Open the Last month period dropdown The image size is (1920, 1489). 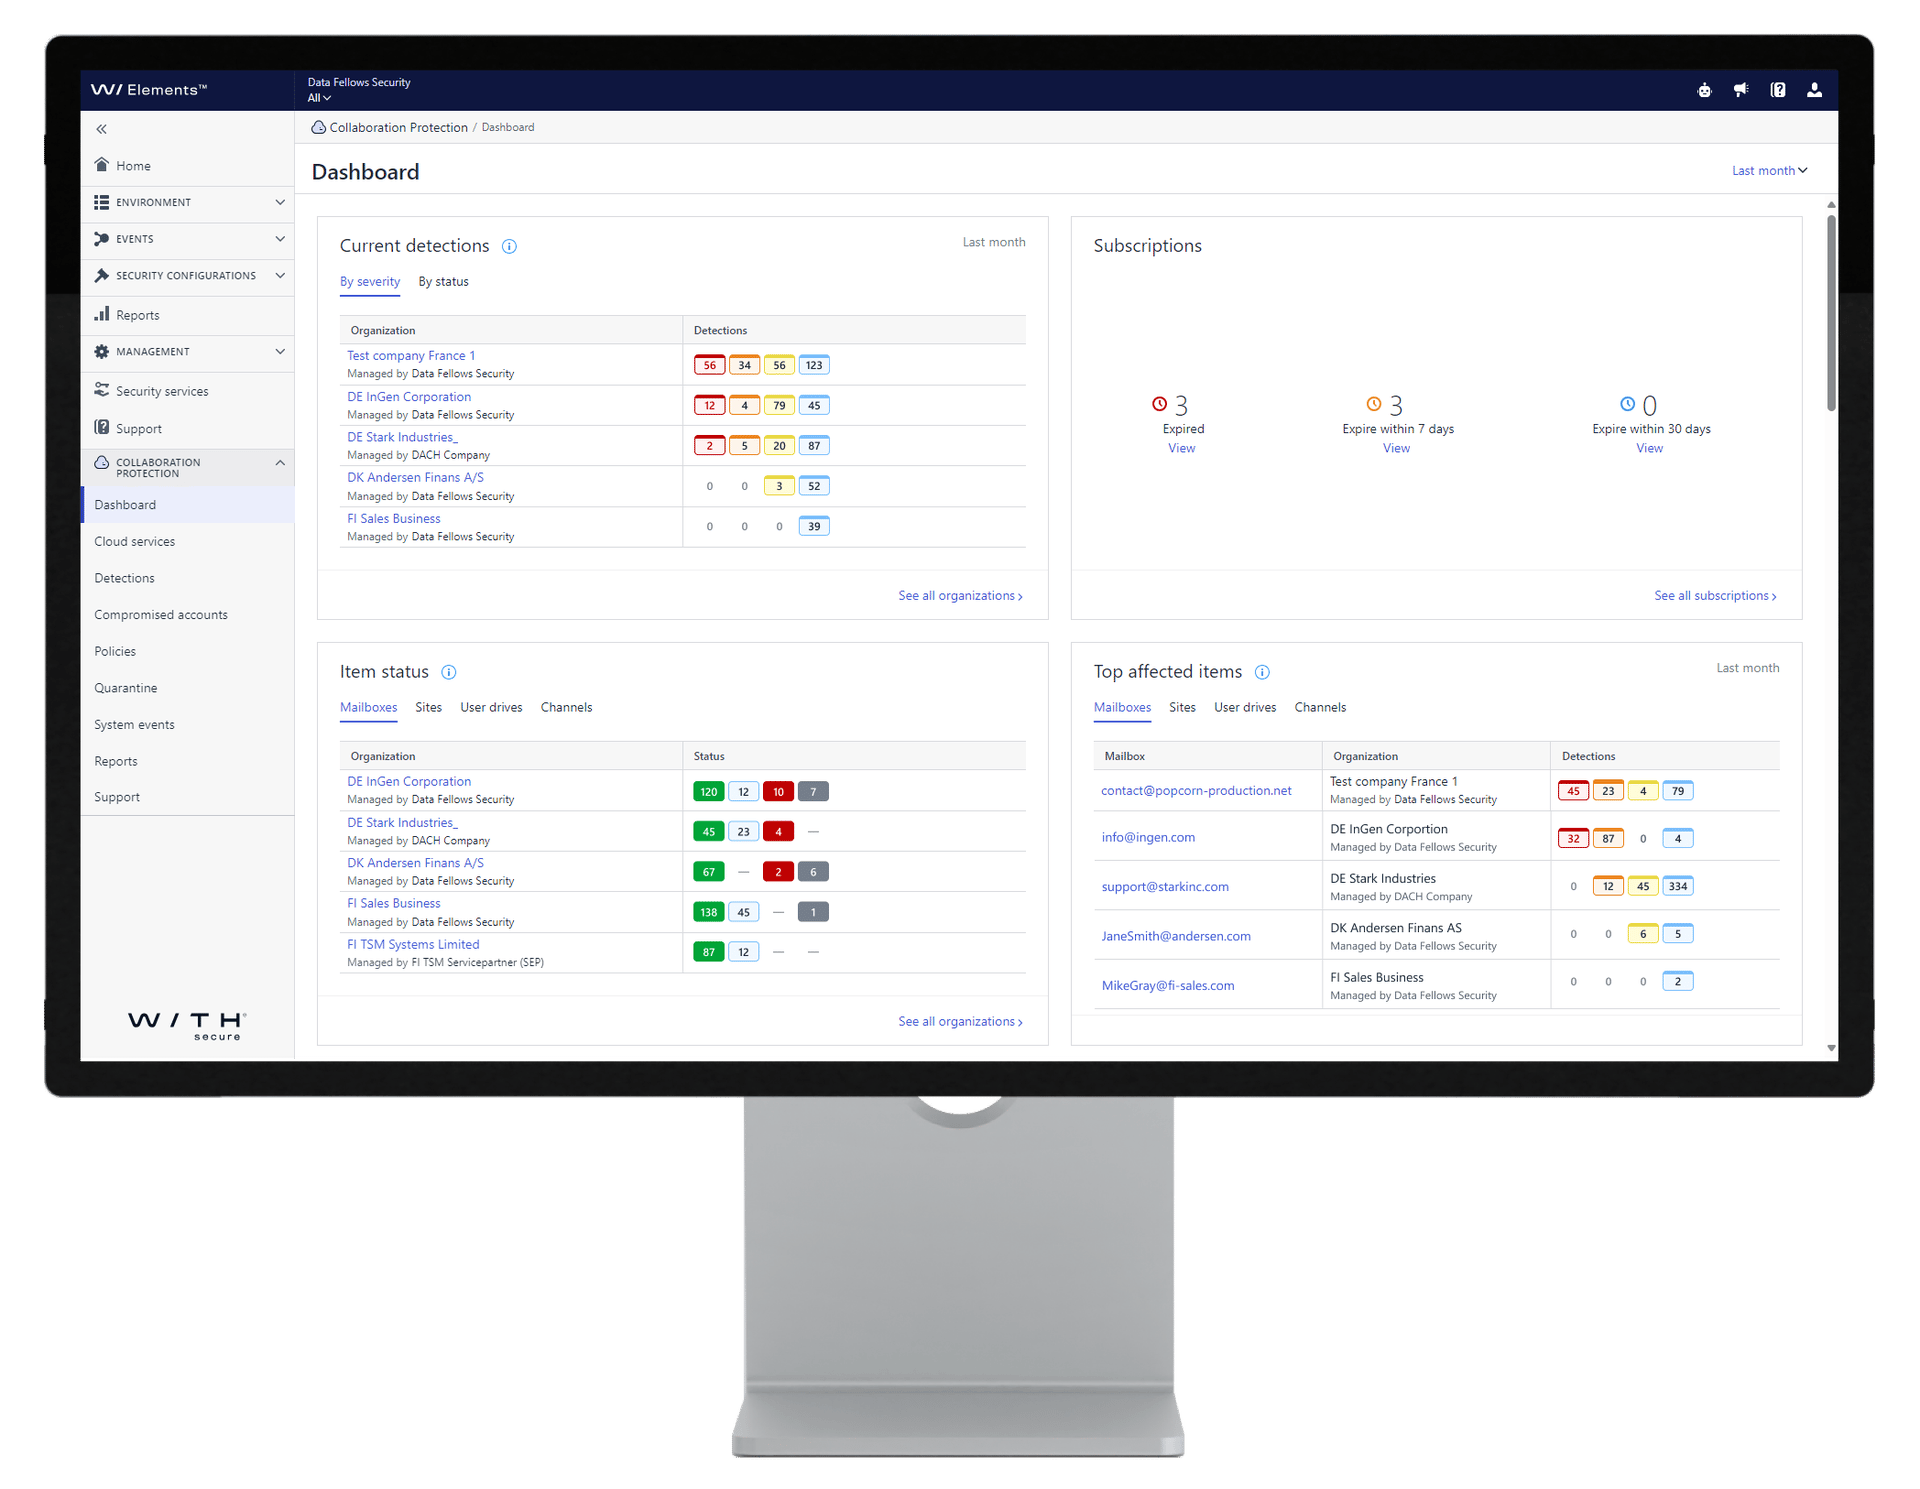point(1769,171)
